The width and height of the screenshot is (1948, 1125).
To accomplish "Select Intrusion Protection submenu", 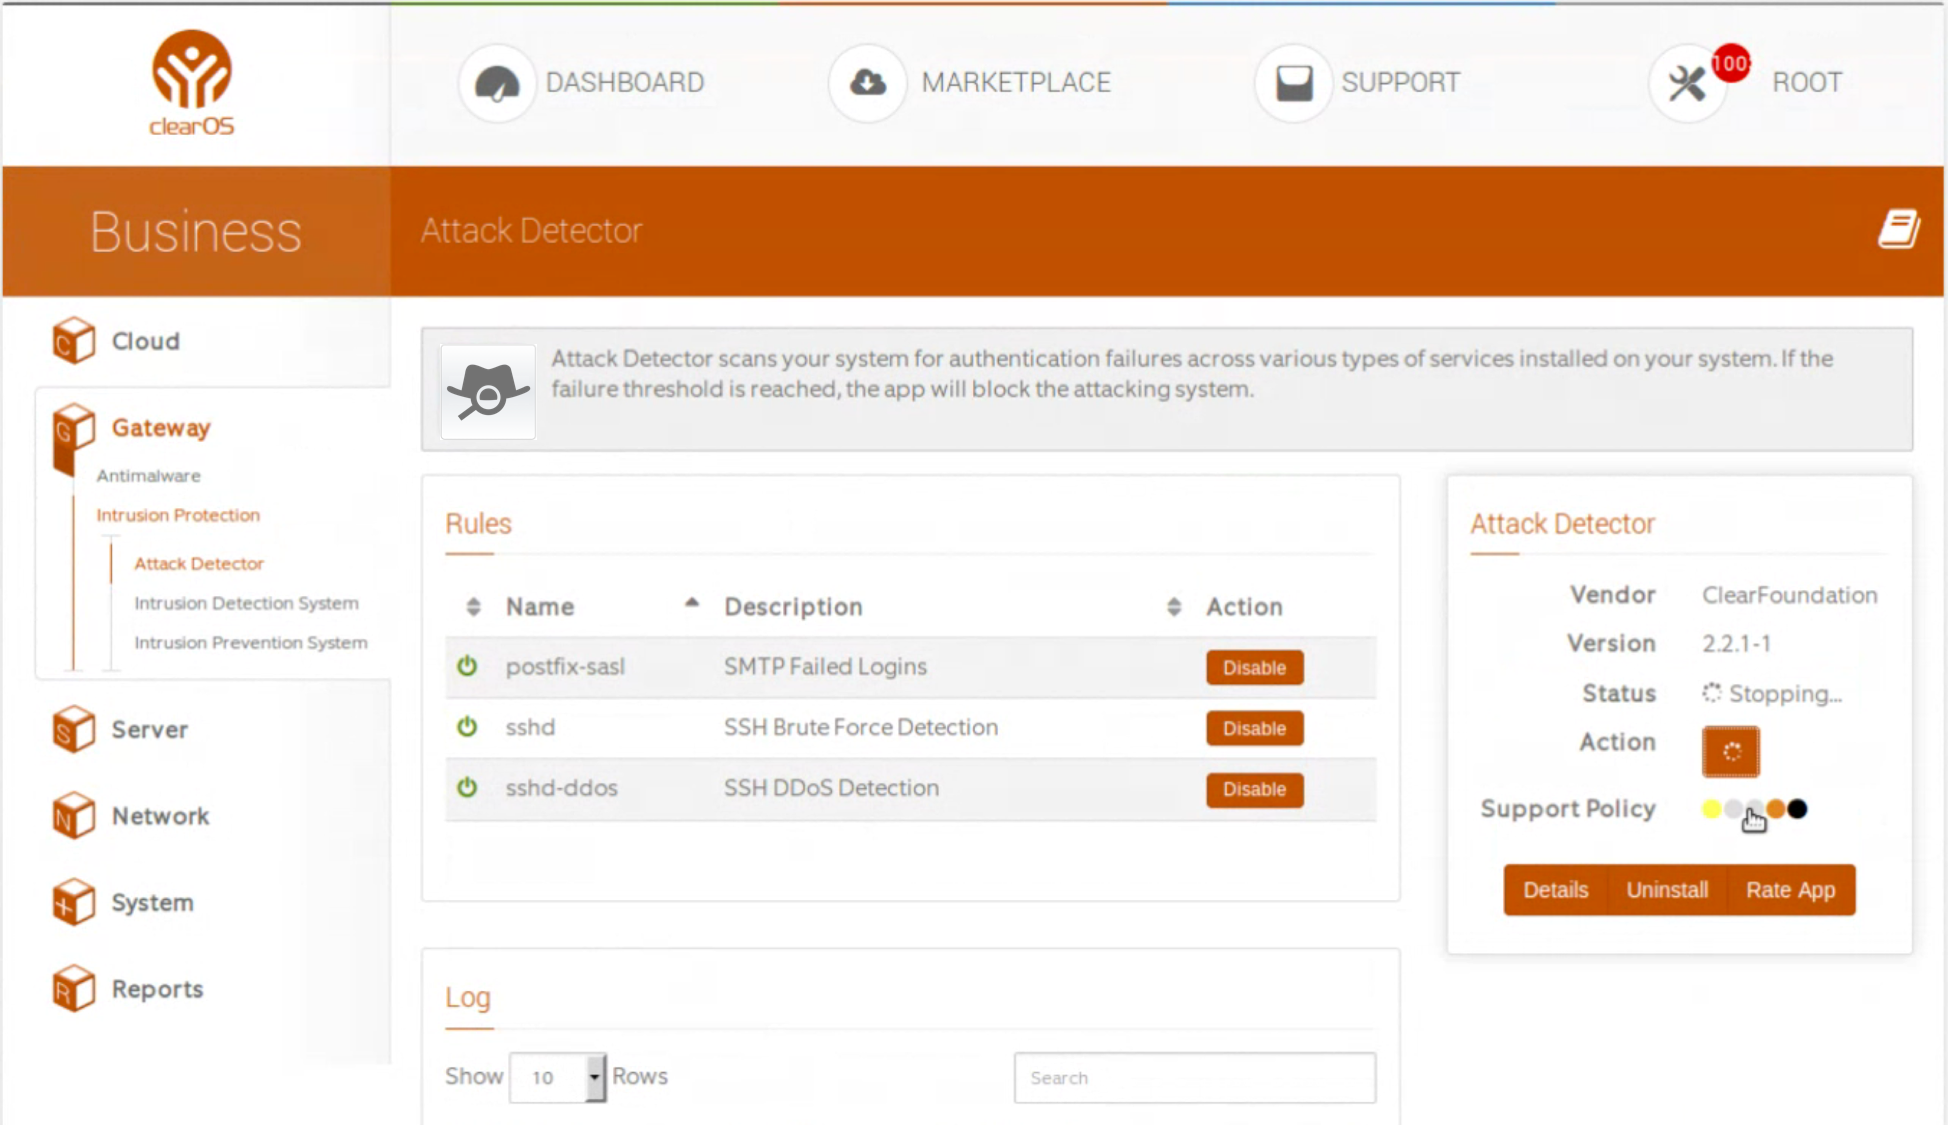I will (x=178, y=515).
